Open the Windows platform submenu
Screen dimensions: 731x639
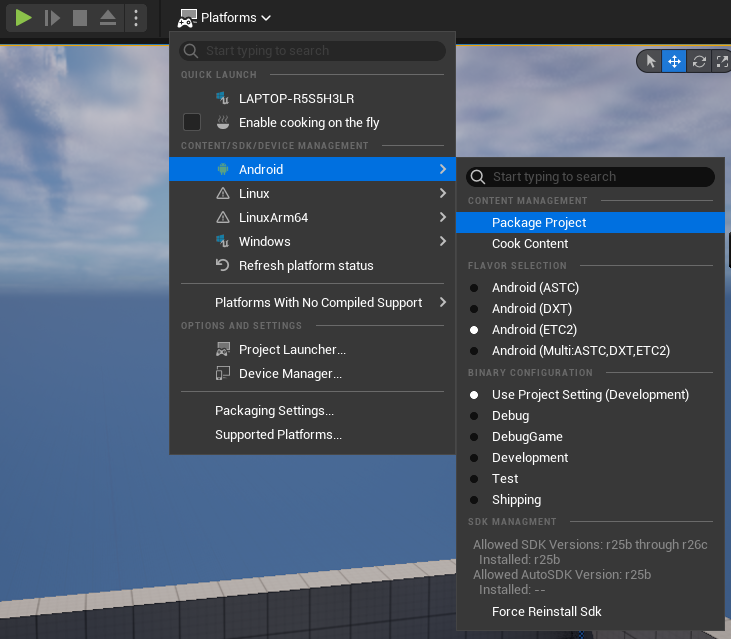click(312, 241)
